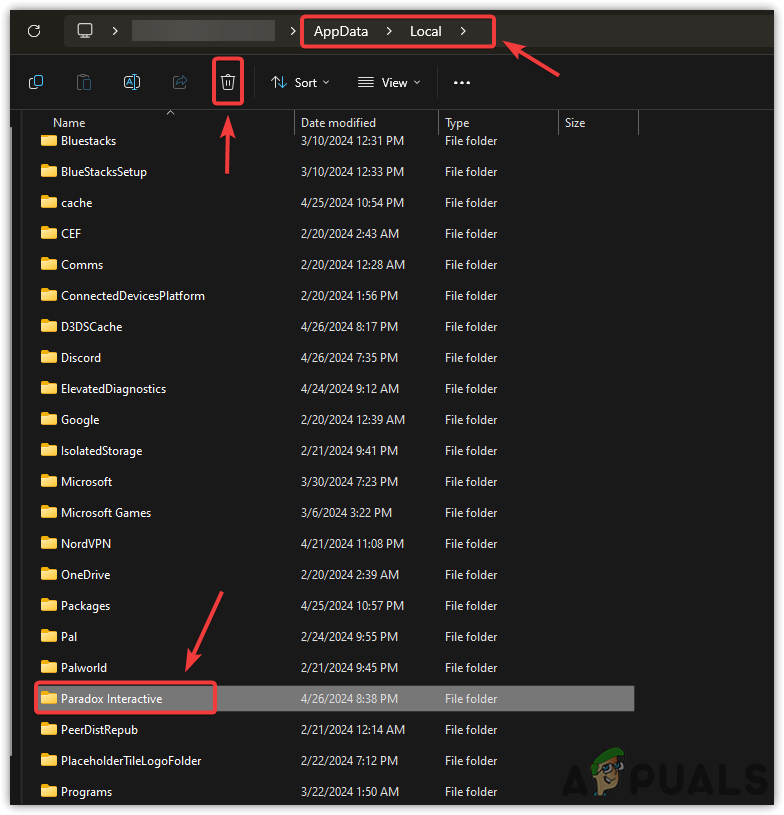This screenshot has height=815, width=784.
Task: Click the Discord folder icon
Action: point(49,357)
